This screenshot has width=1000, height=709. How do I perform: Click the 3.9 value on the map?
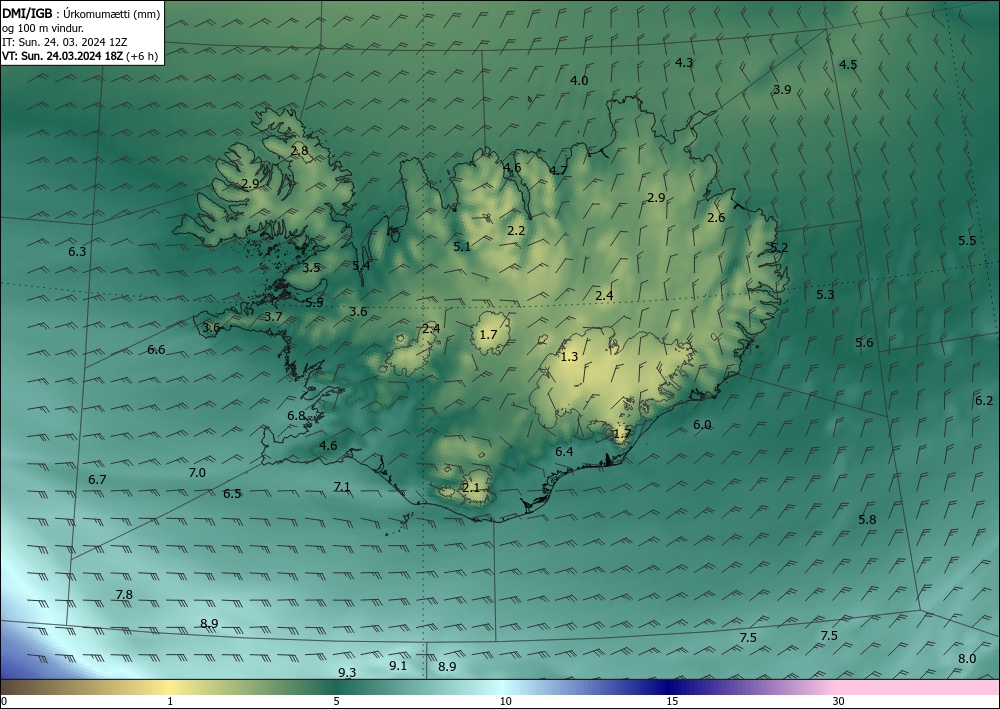click(782, 90)
